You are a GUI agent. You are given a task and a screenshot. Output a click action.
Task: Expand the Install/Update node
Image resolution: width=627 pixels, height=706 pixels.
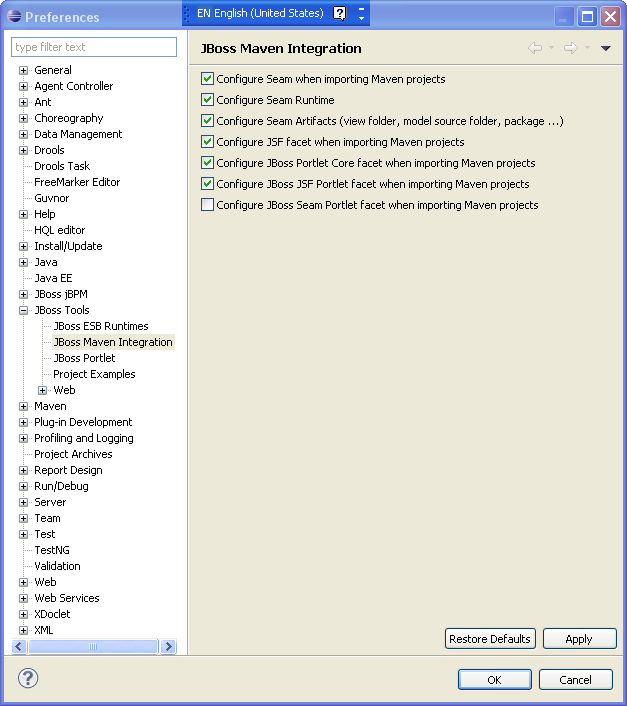point(23,246)
